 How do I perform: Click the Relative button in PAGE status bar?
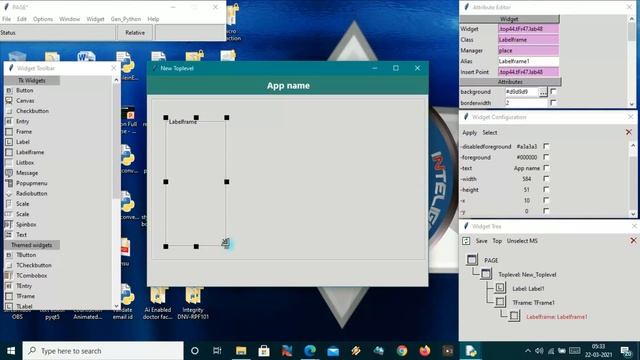pyautogui.click(x=135, y=33)
